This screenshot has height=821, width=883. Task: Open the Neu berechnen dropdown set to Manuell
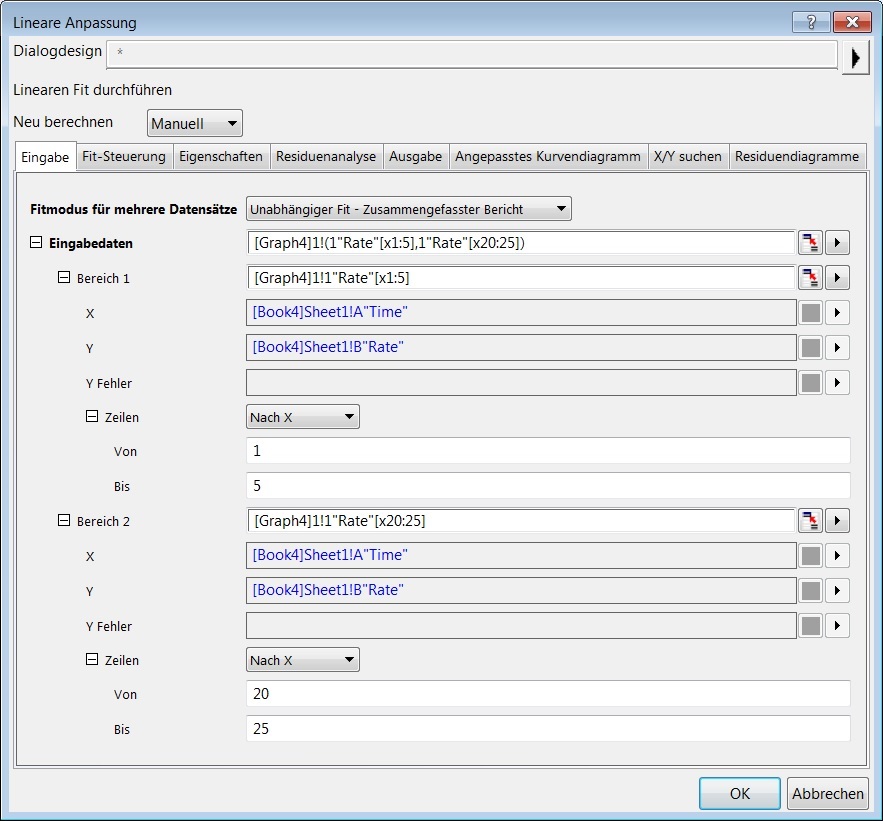point(195,123)
